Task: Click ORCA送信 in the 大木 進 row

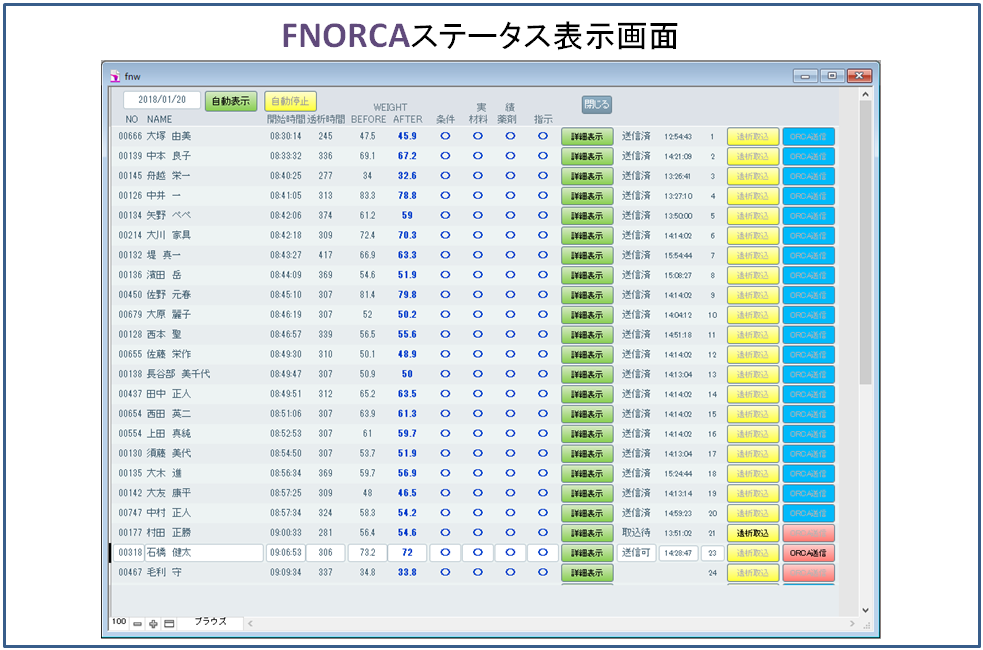Action: click(x=808, y=474)
